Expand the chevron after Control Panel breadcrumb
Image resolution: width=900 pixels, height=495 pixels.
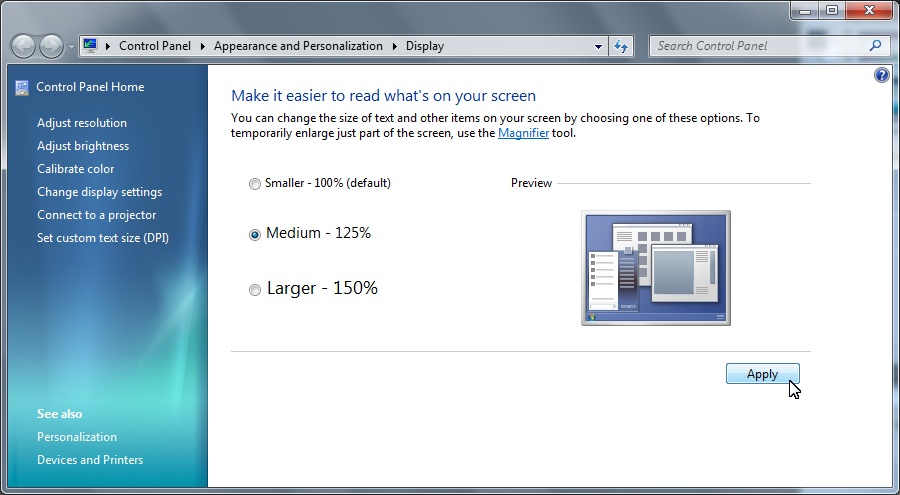pos(203,47)
